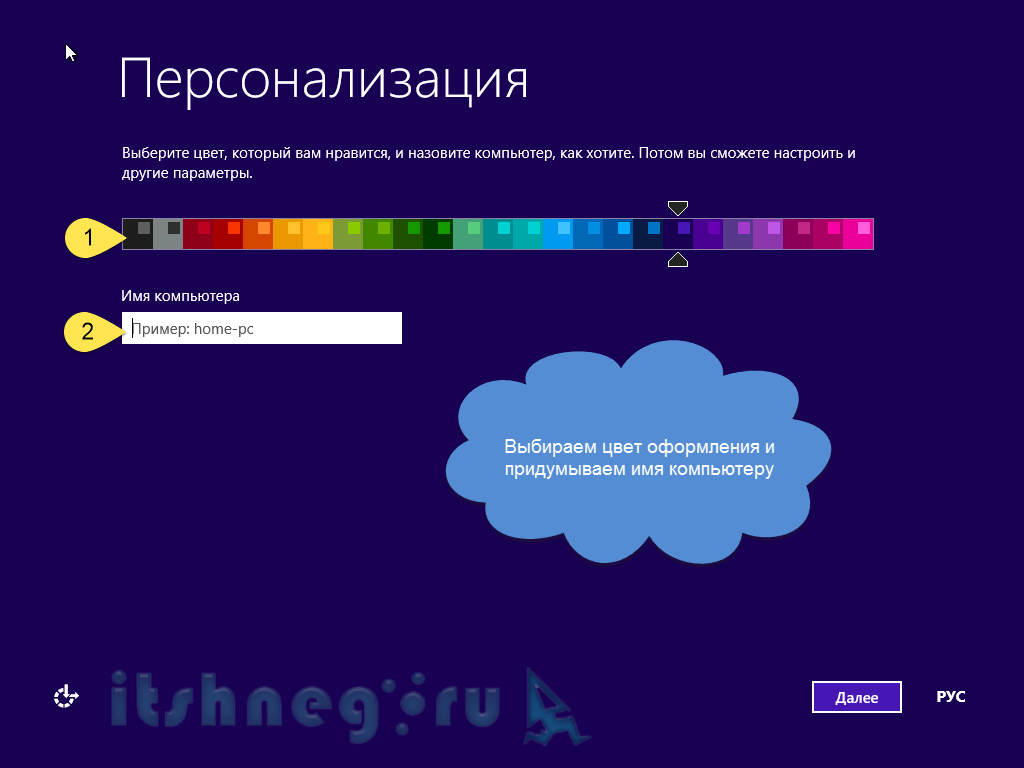
Task: Click the Персонализация heading
Action: (x=323, y=80)
